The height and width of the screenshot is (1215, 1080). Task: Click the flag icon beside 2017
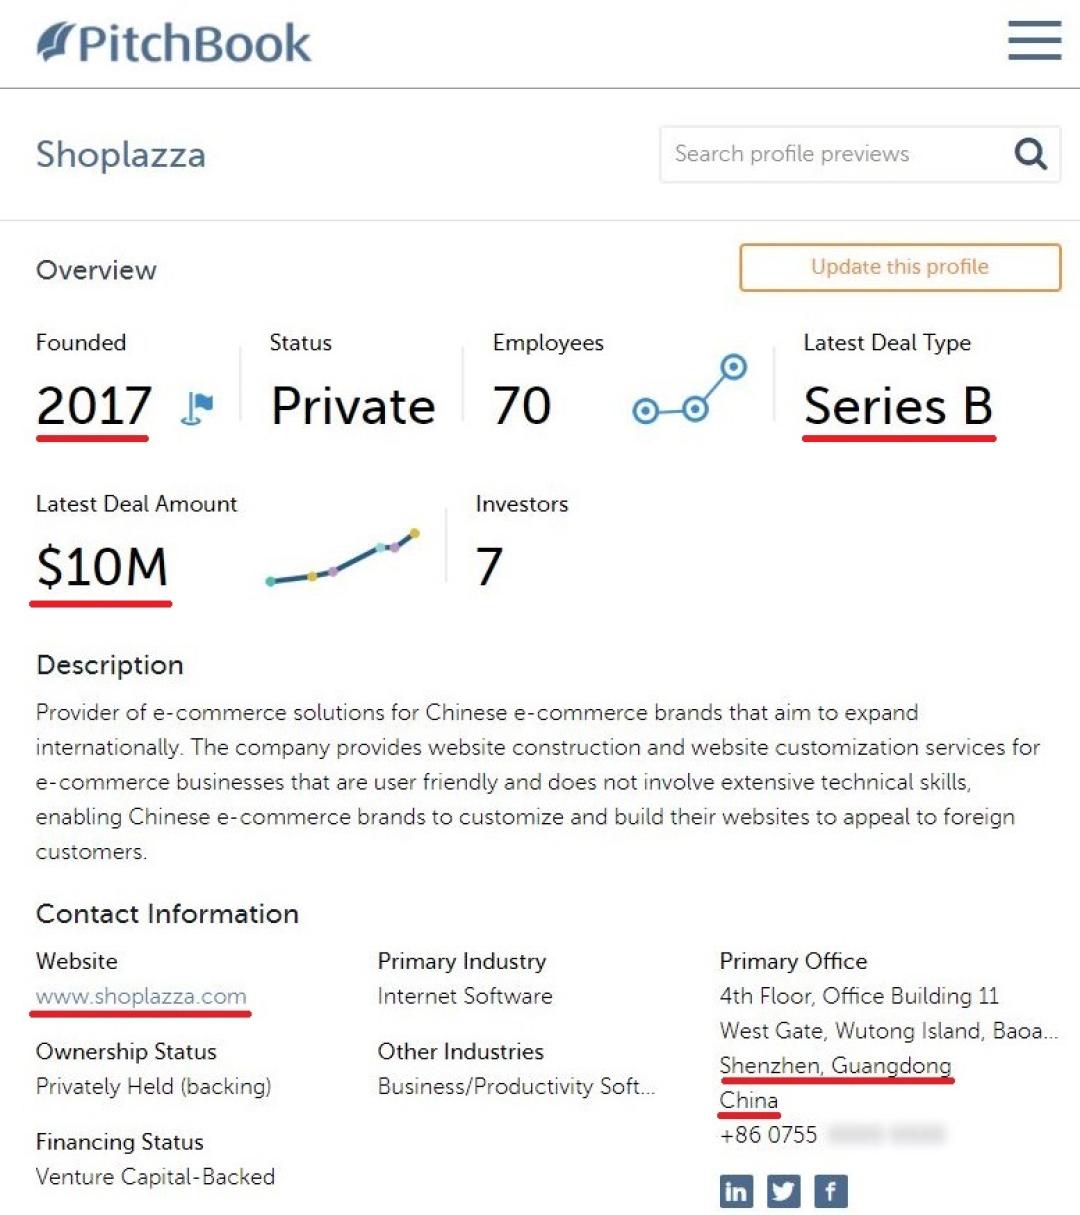pyautogui.click(x=198, y=407)
